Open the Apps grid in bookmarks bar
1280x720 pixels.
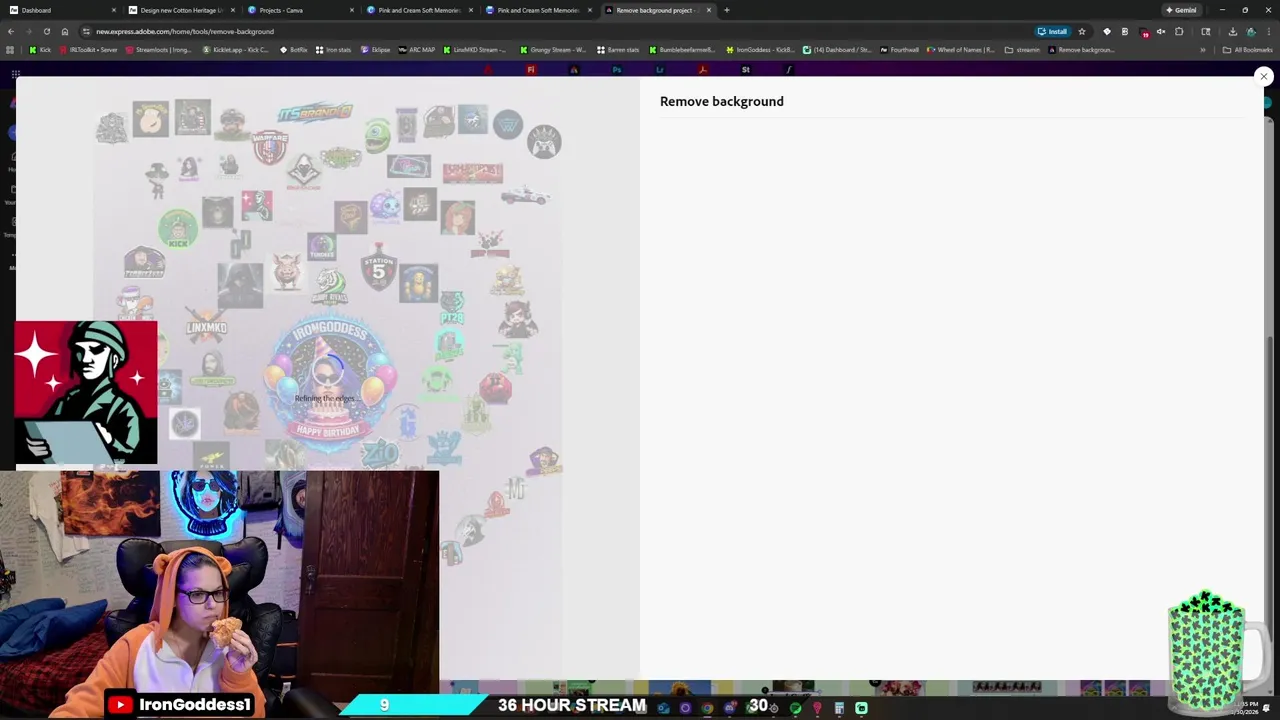click(10, 50)
